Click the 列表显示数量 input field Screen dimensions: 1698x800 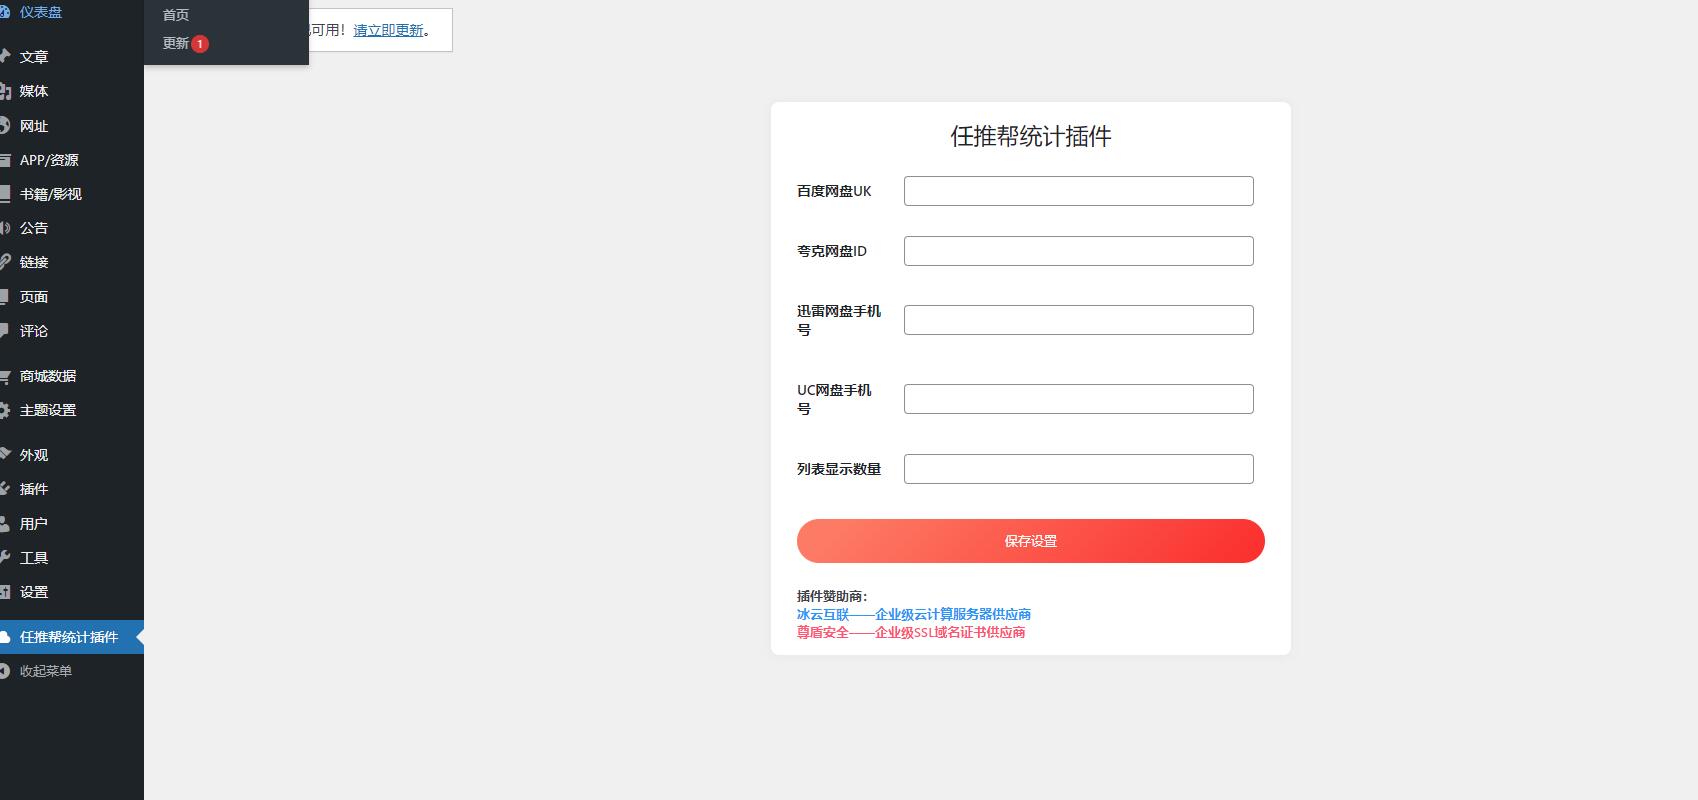click(x=1078, y=469)
